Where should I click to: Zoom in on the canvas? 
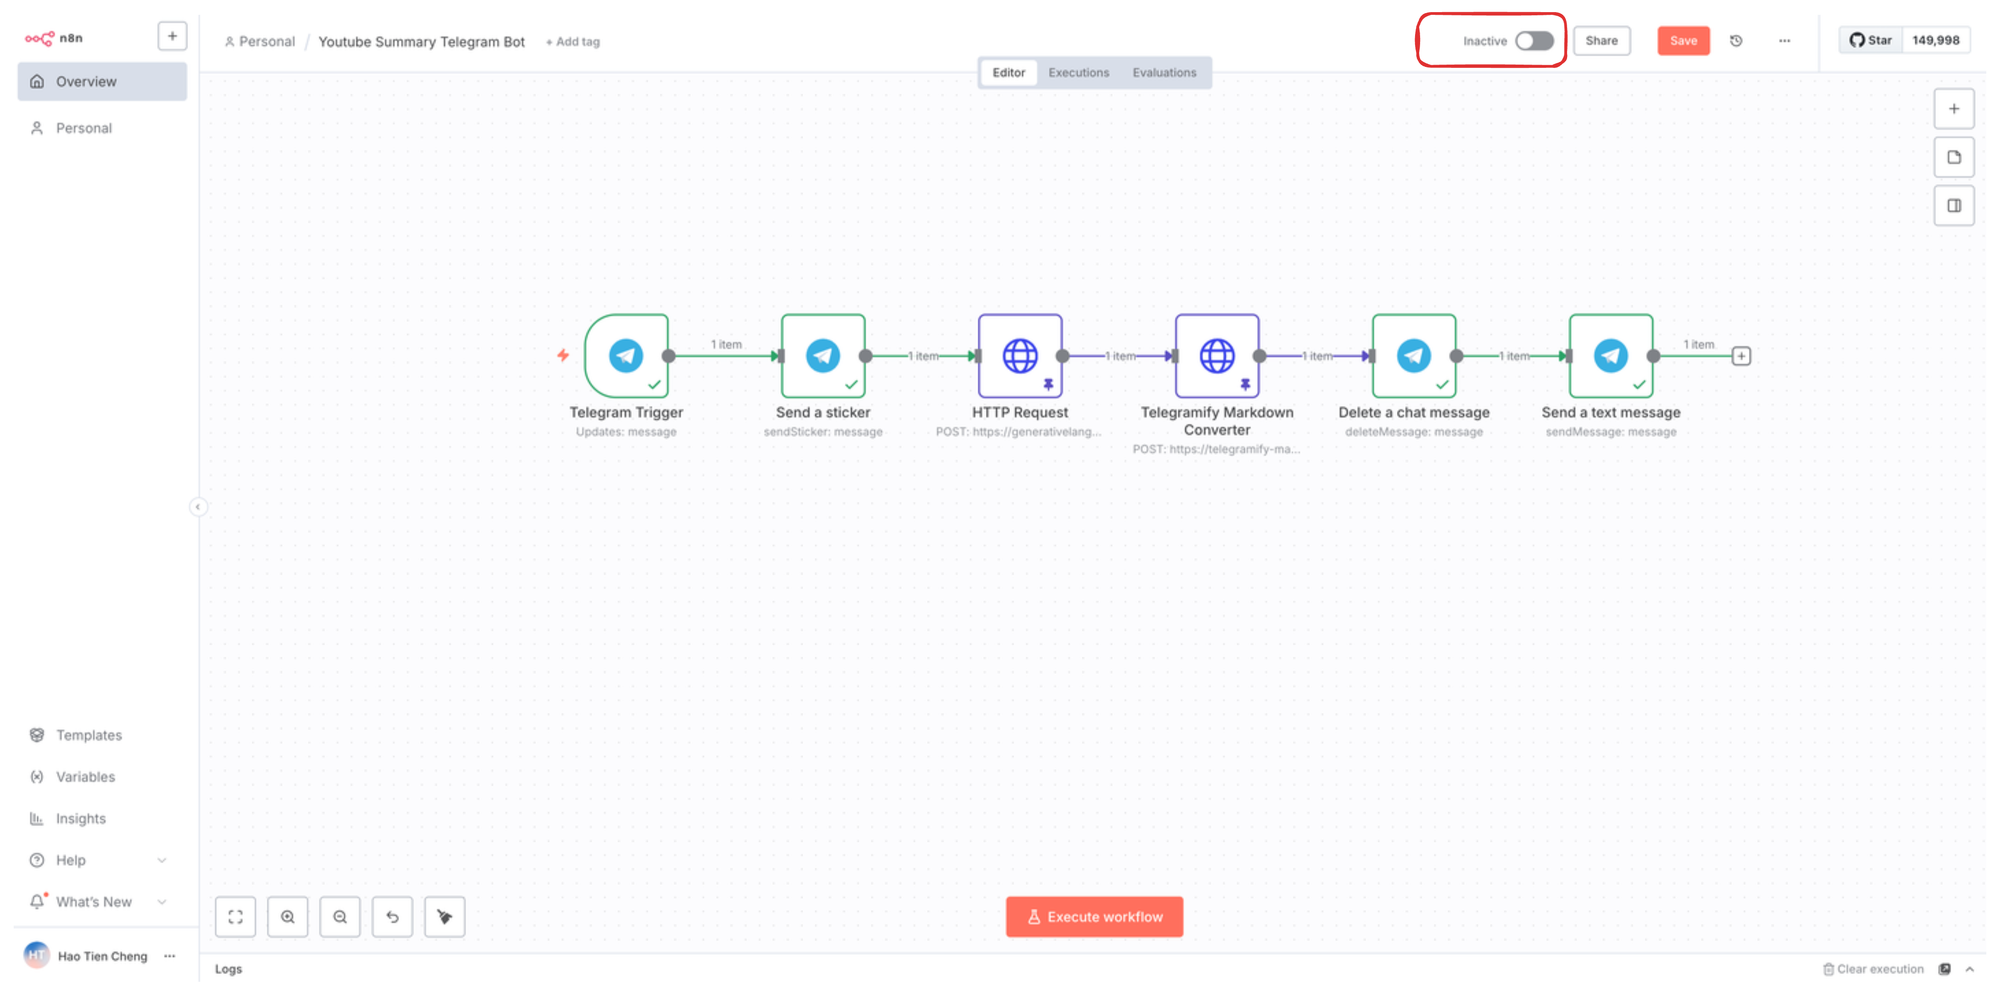288,917
